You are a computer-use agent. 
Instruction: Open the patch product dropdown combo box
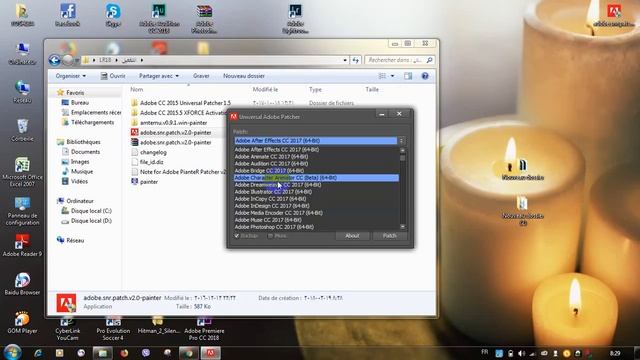pos(320,141)
